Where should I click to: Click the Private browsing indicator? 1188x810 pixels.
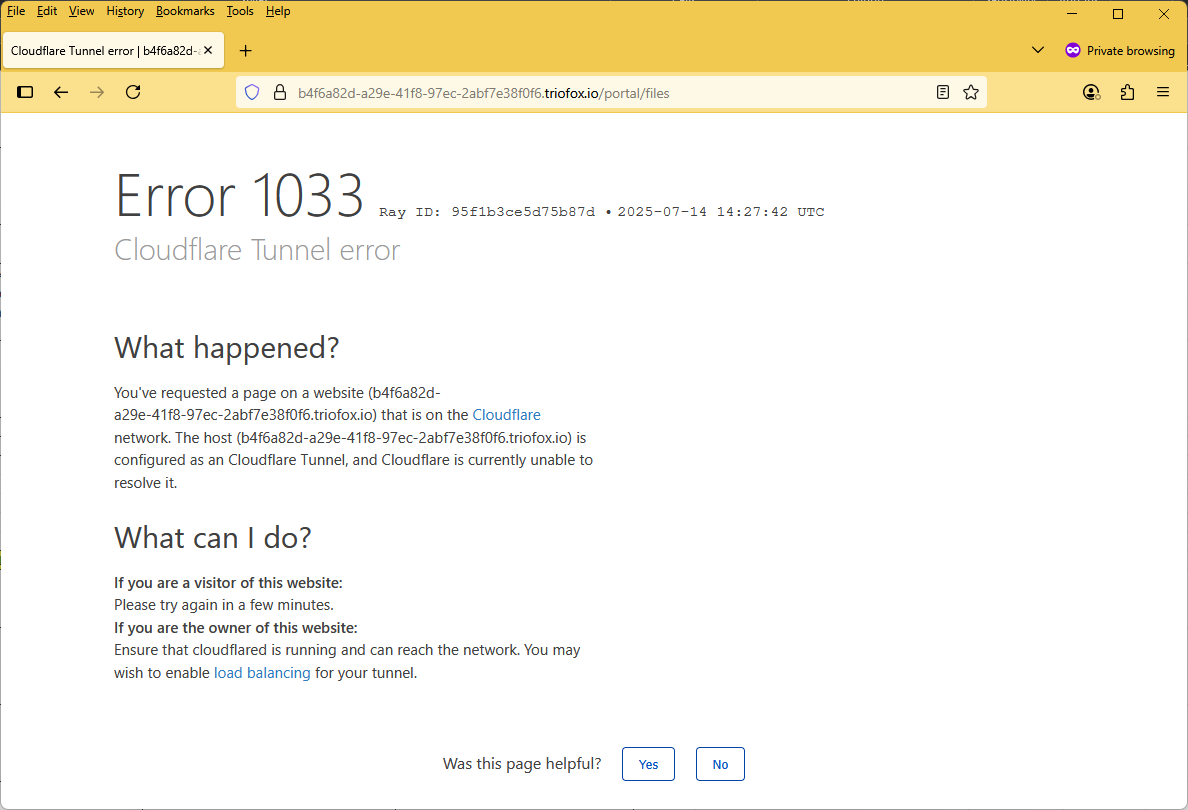(x=1120, y=51)
